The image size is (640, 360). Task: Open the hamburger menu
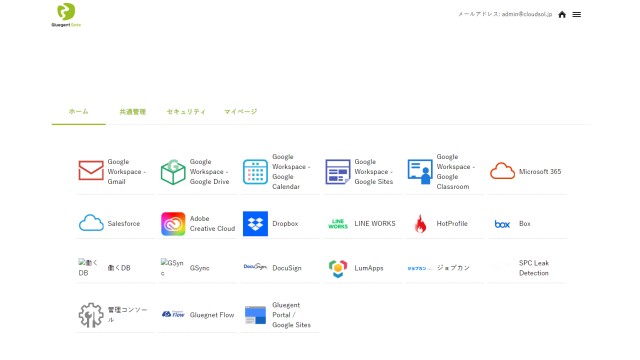tap(576, 15)
